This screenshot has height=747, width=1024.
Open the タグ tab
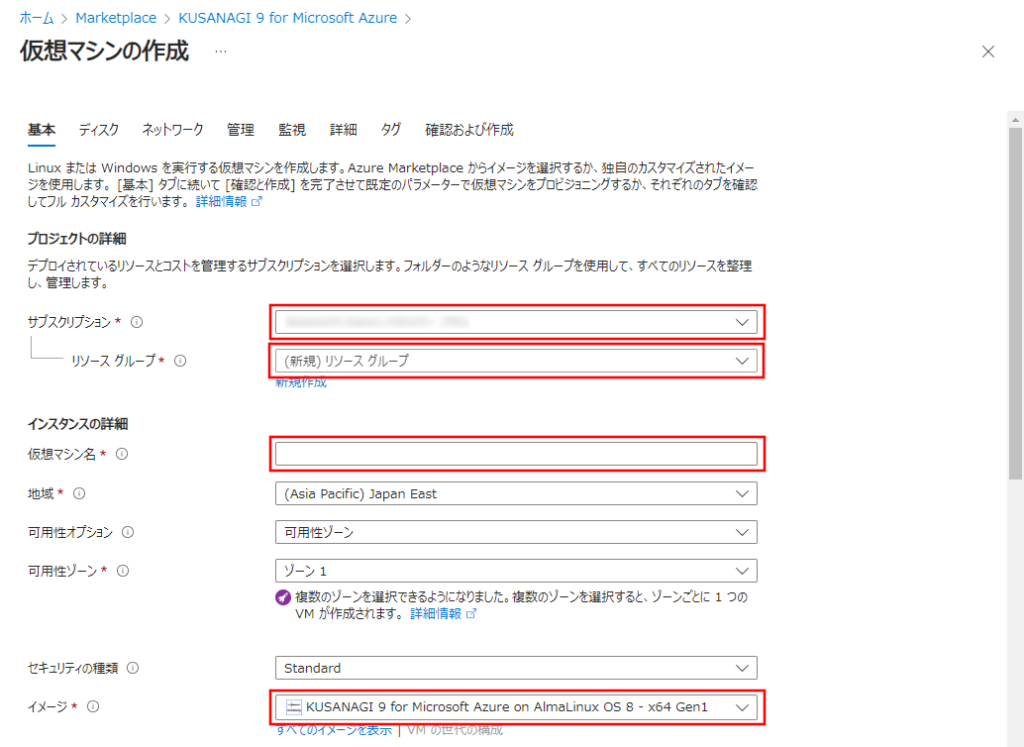tap(391, 130)
